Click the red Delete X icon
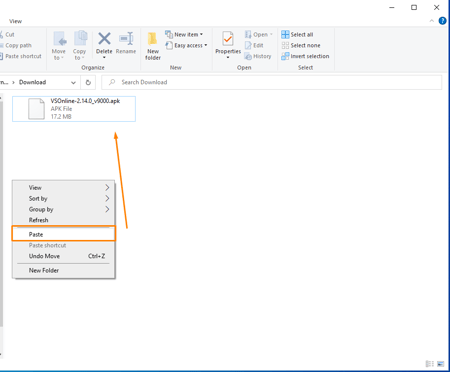Image resolution: width=450 pixels, height=372 pixels. click(x=104, y=39)
